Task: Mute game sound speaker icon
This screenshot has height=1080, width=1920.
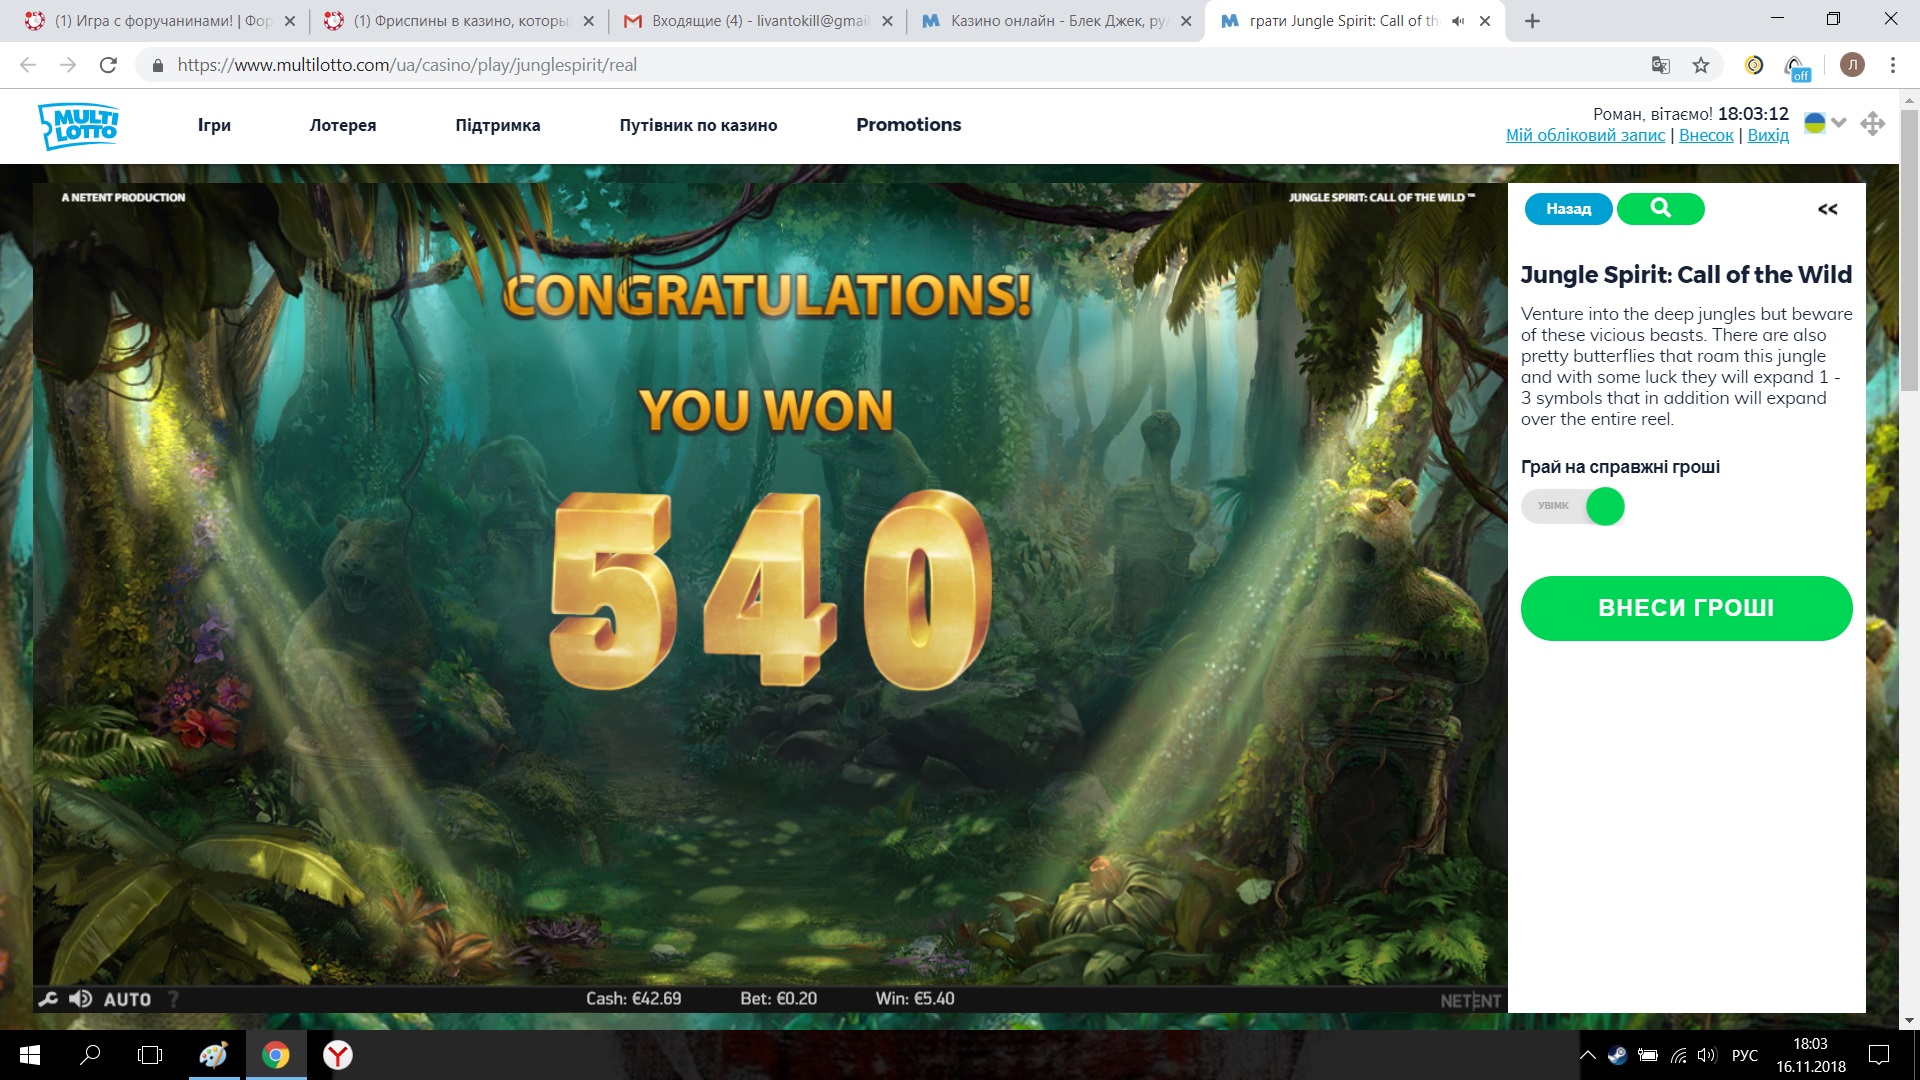Action: 80,999
